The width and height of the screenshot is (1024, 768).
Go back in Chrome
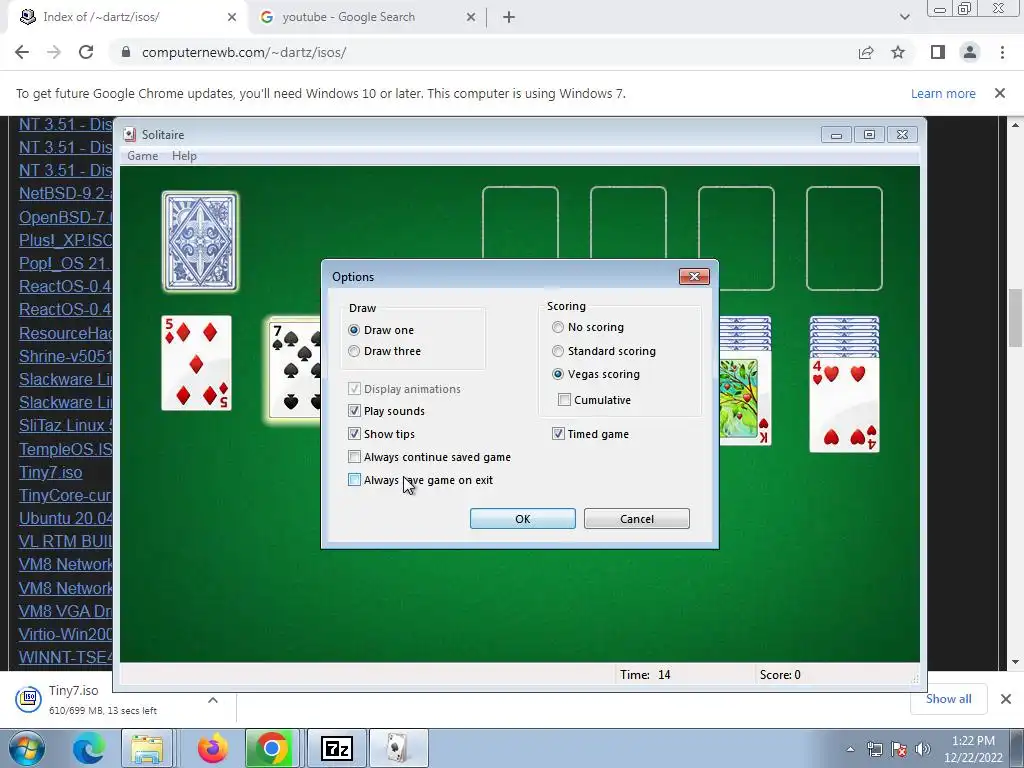(x=22, y=52)
